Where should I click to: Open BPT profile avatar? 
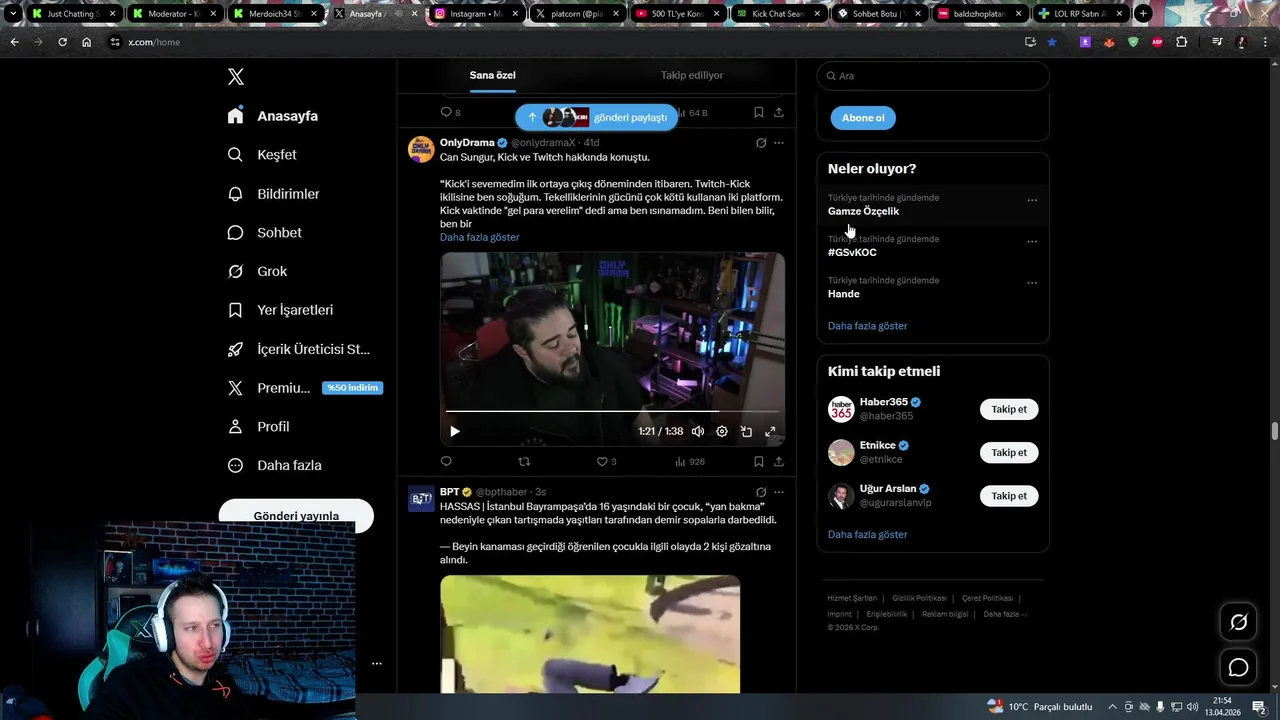421,498
